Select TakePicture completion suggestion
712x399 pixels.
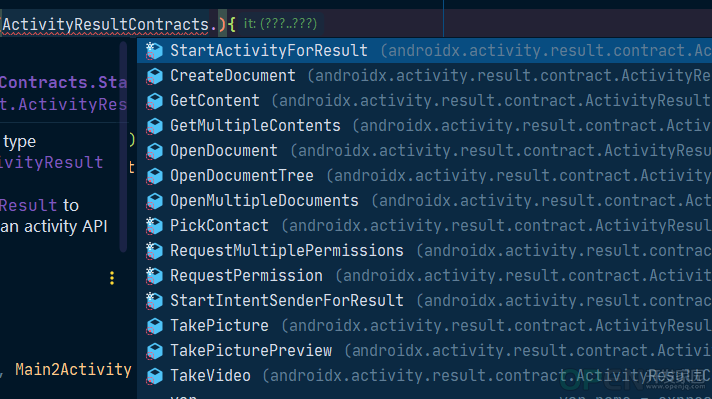425,325
